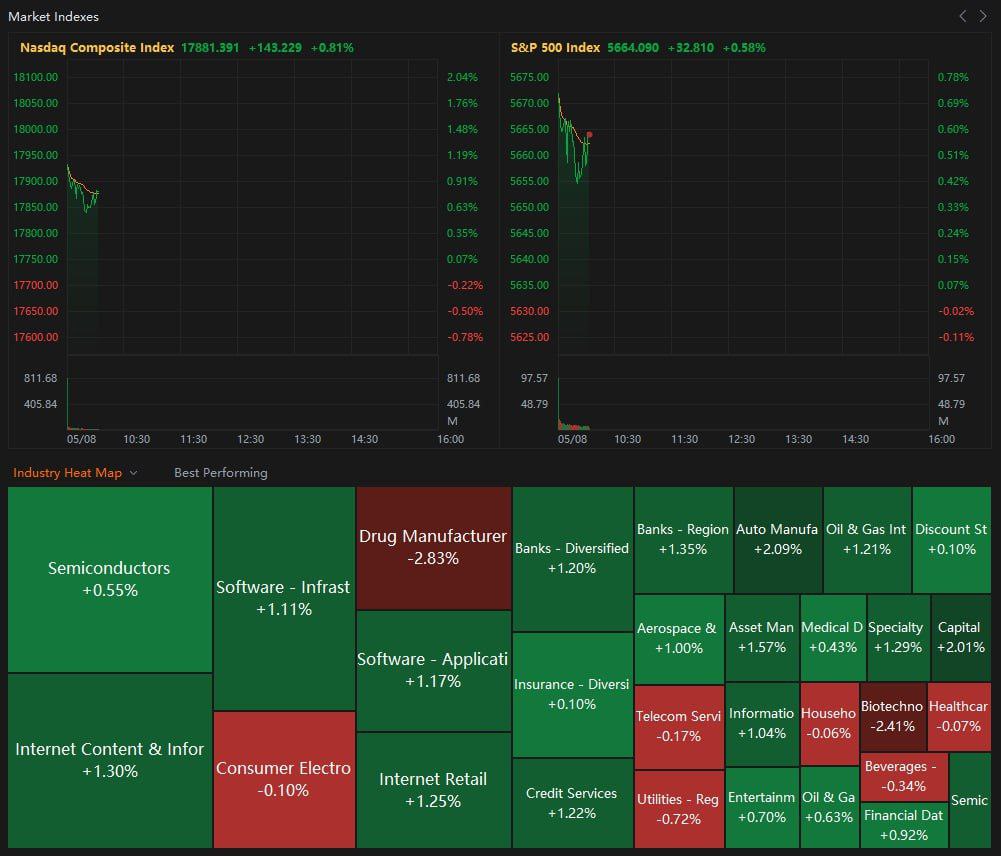Open the Internet Content & Infor tile

[x=110, y=760]
